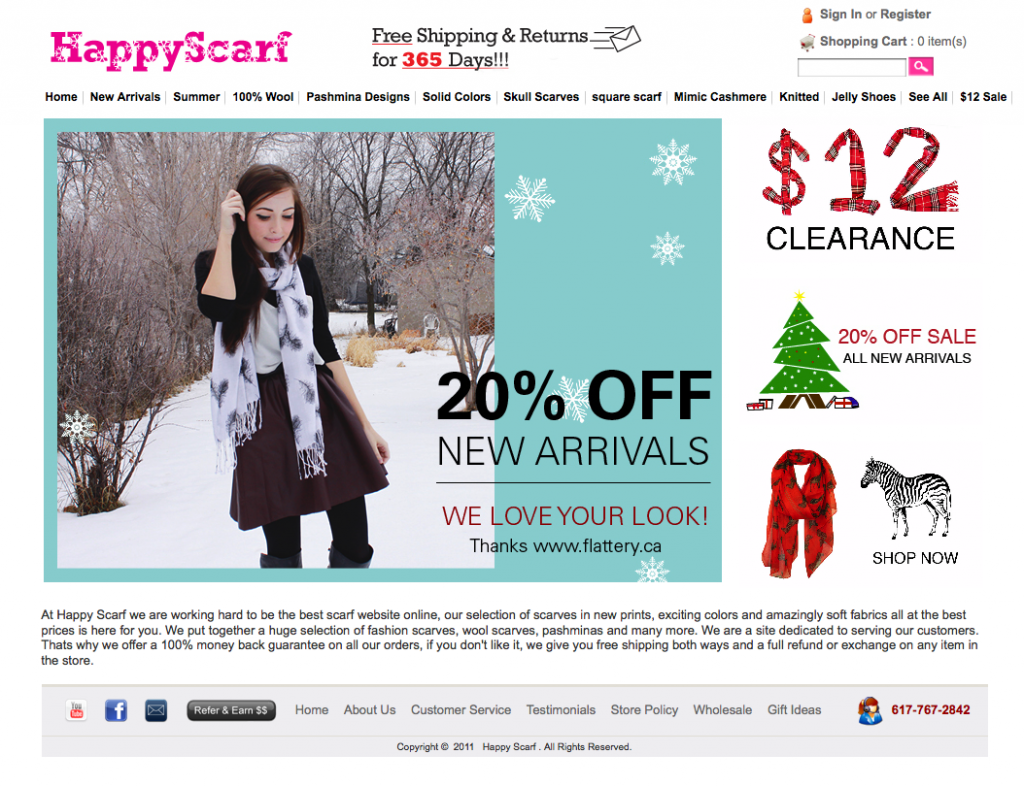Open the Store Policy footer link
1024x787 pixels.
click(644, 710)
